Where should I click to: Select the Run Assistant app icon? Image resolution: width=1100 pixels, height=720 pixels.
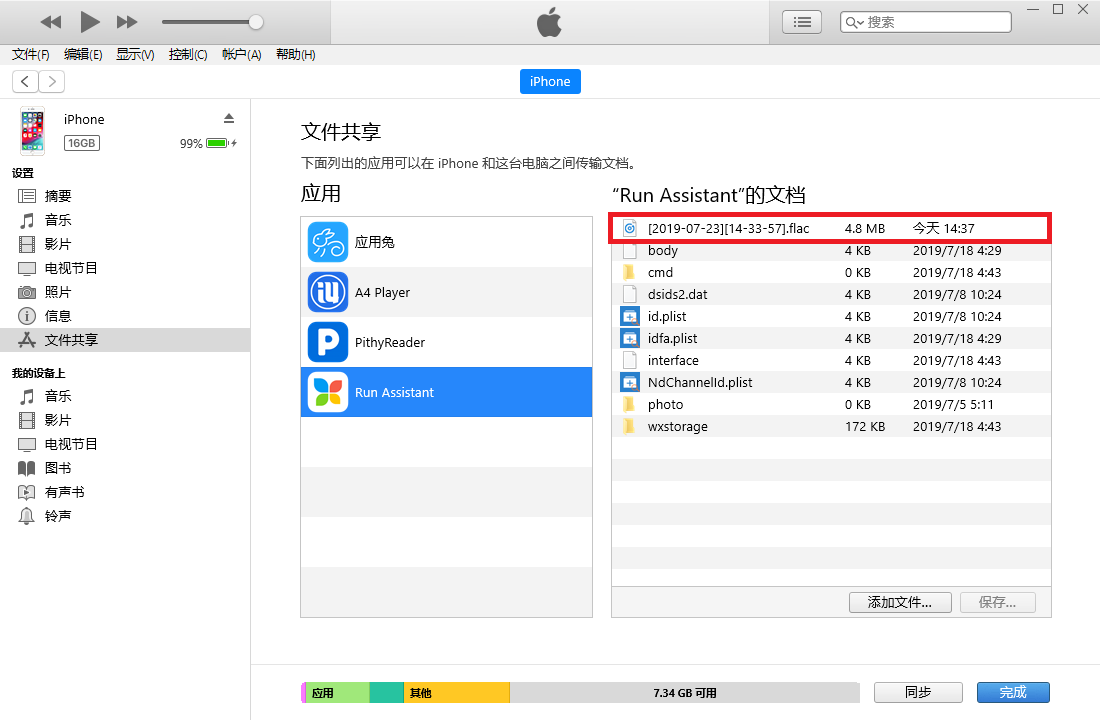328,392
